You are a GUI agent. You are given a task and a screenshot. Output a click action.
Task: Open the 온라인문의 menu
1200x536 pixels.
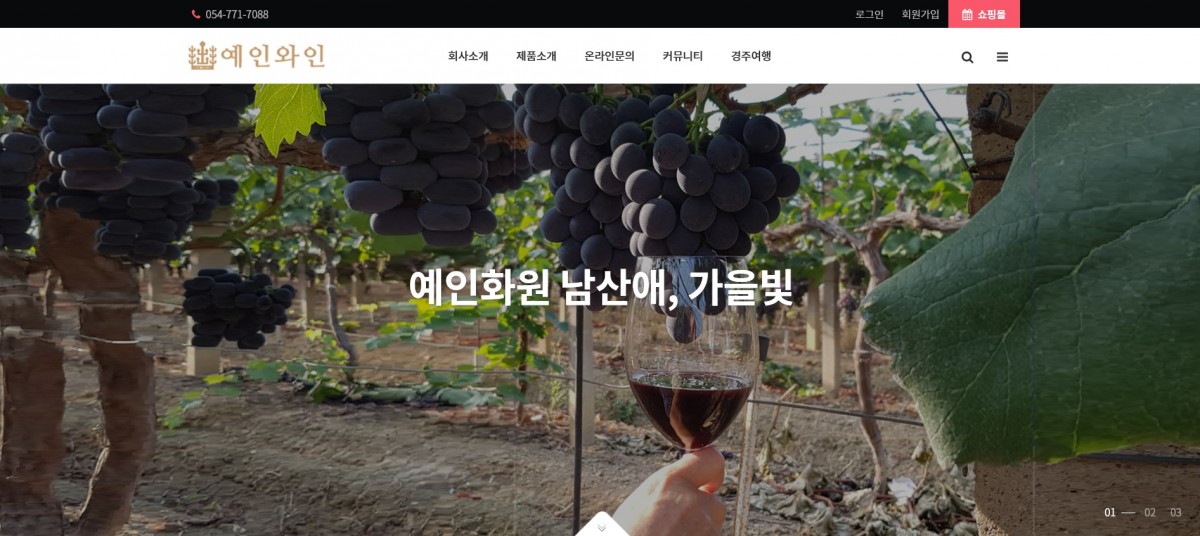click(x=609, y=56)
